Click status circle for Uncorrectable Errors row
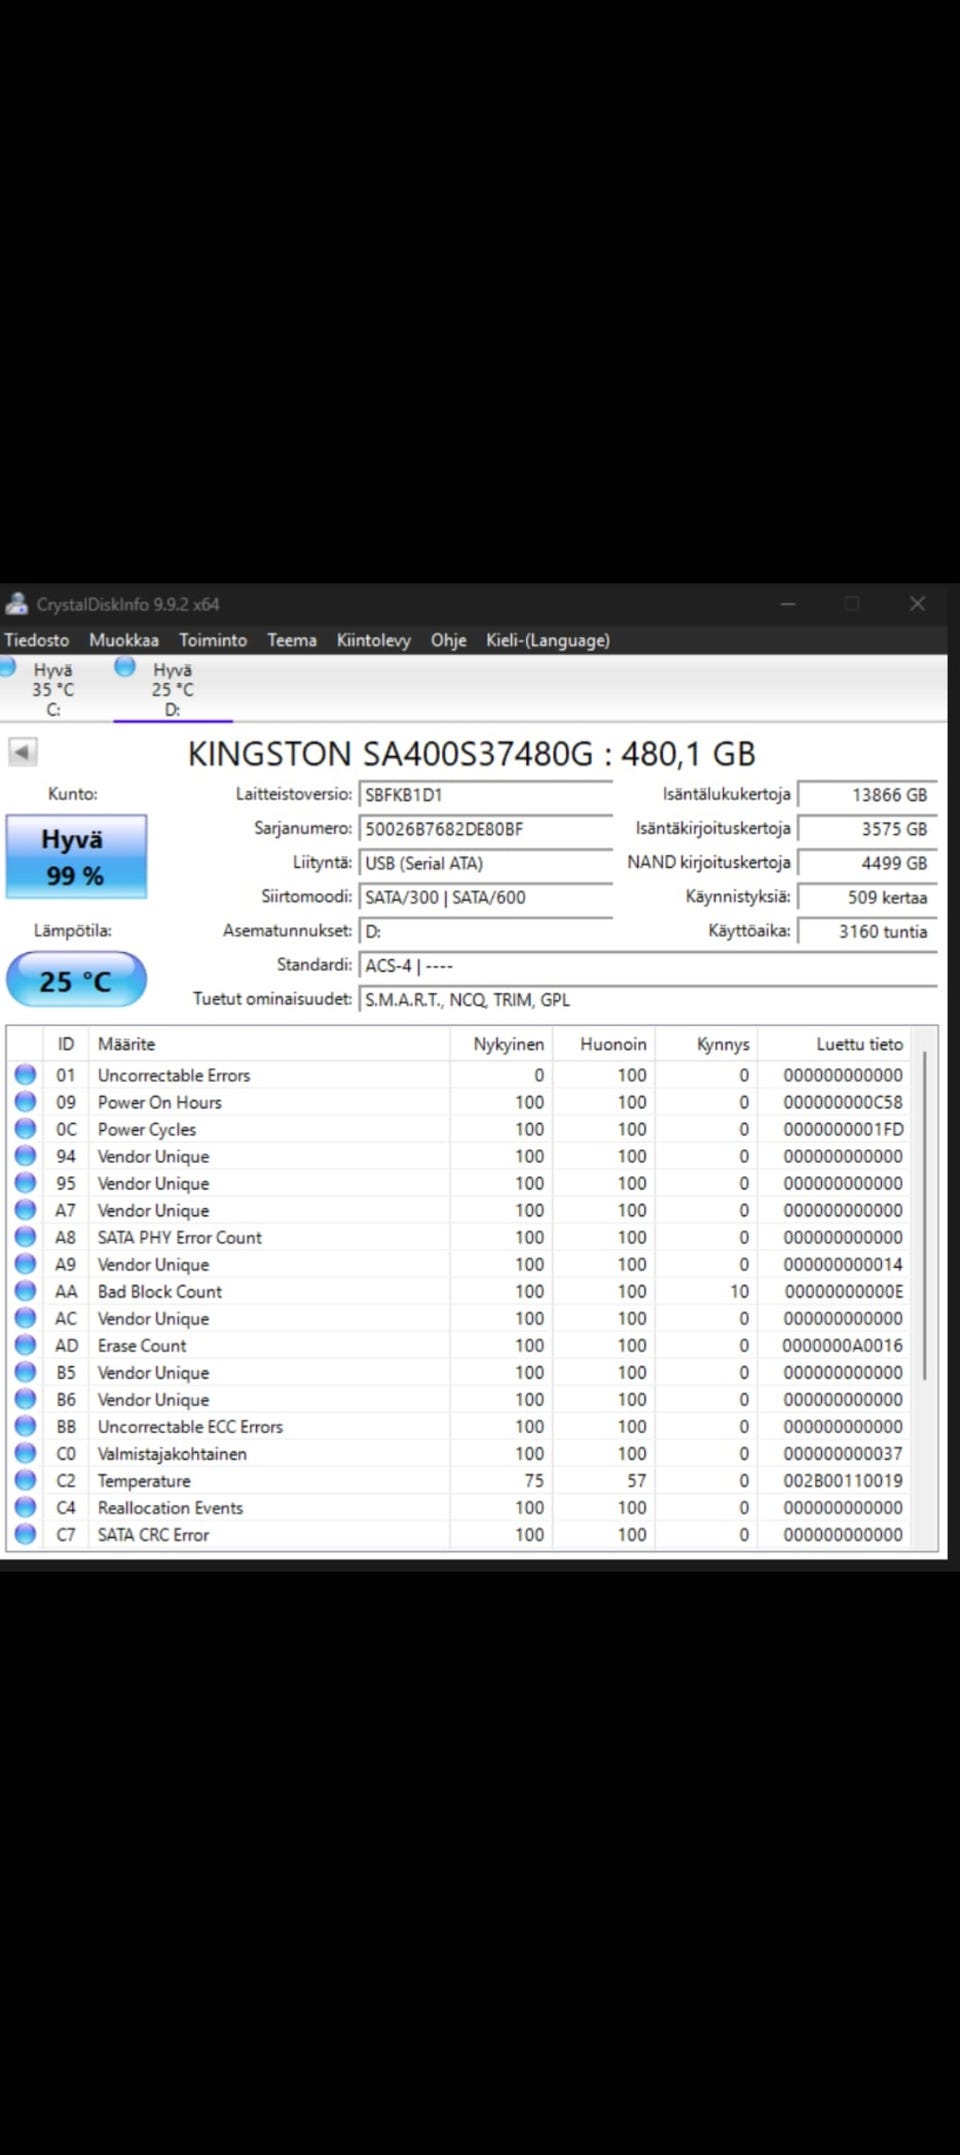This screenshot has width=960, height=2155. tap(25, 1075)
